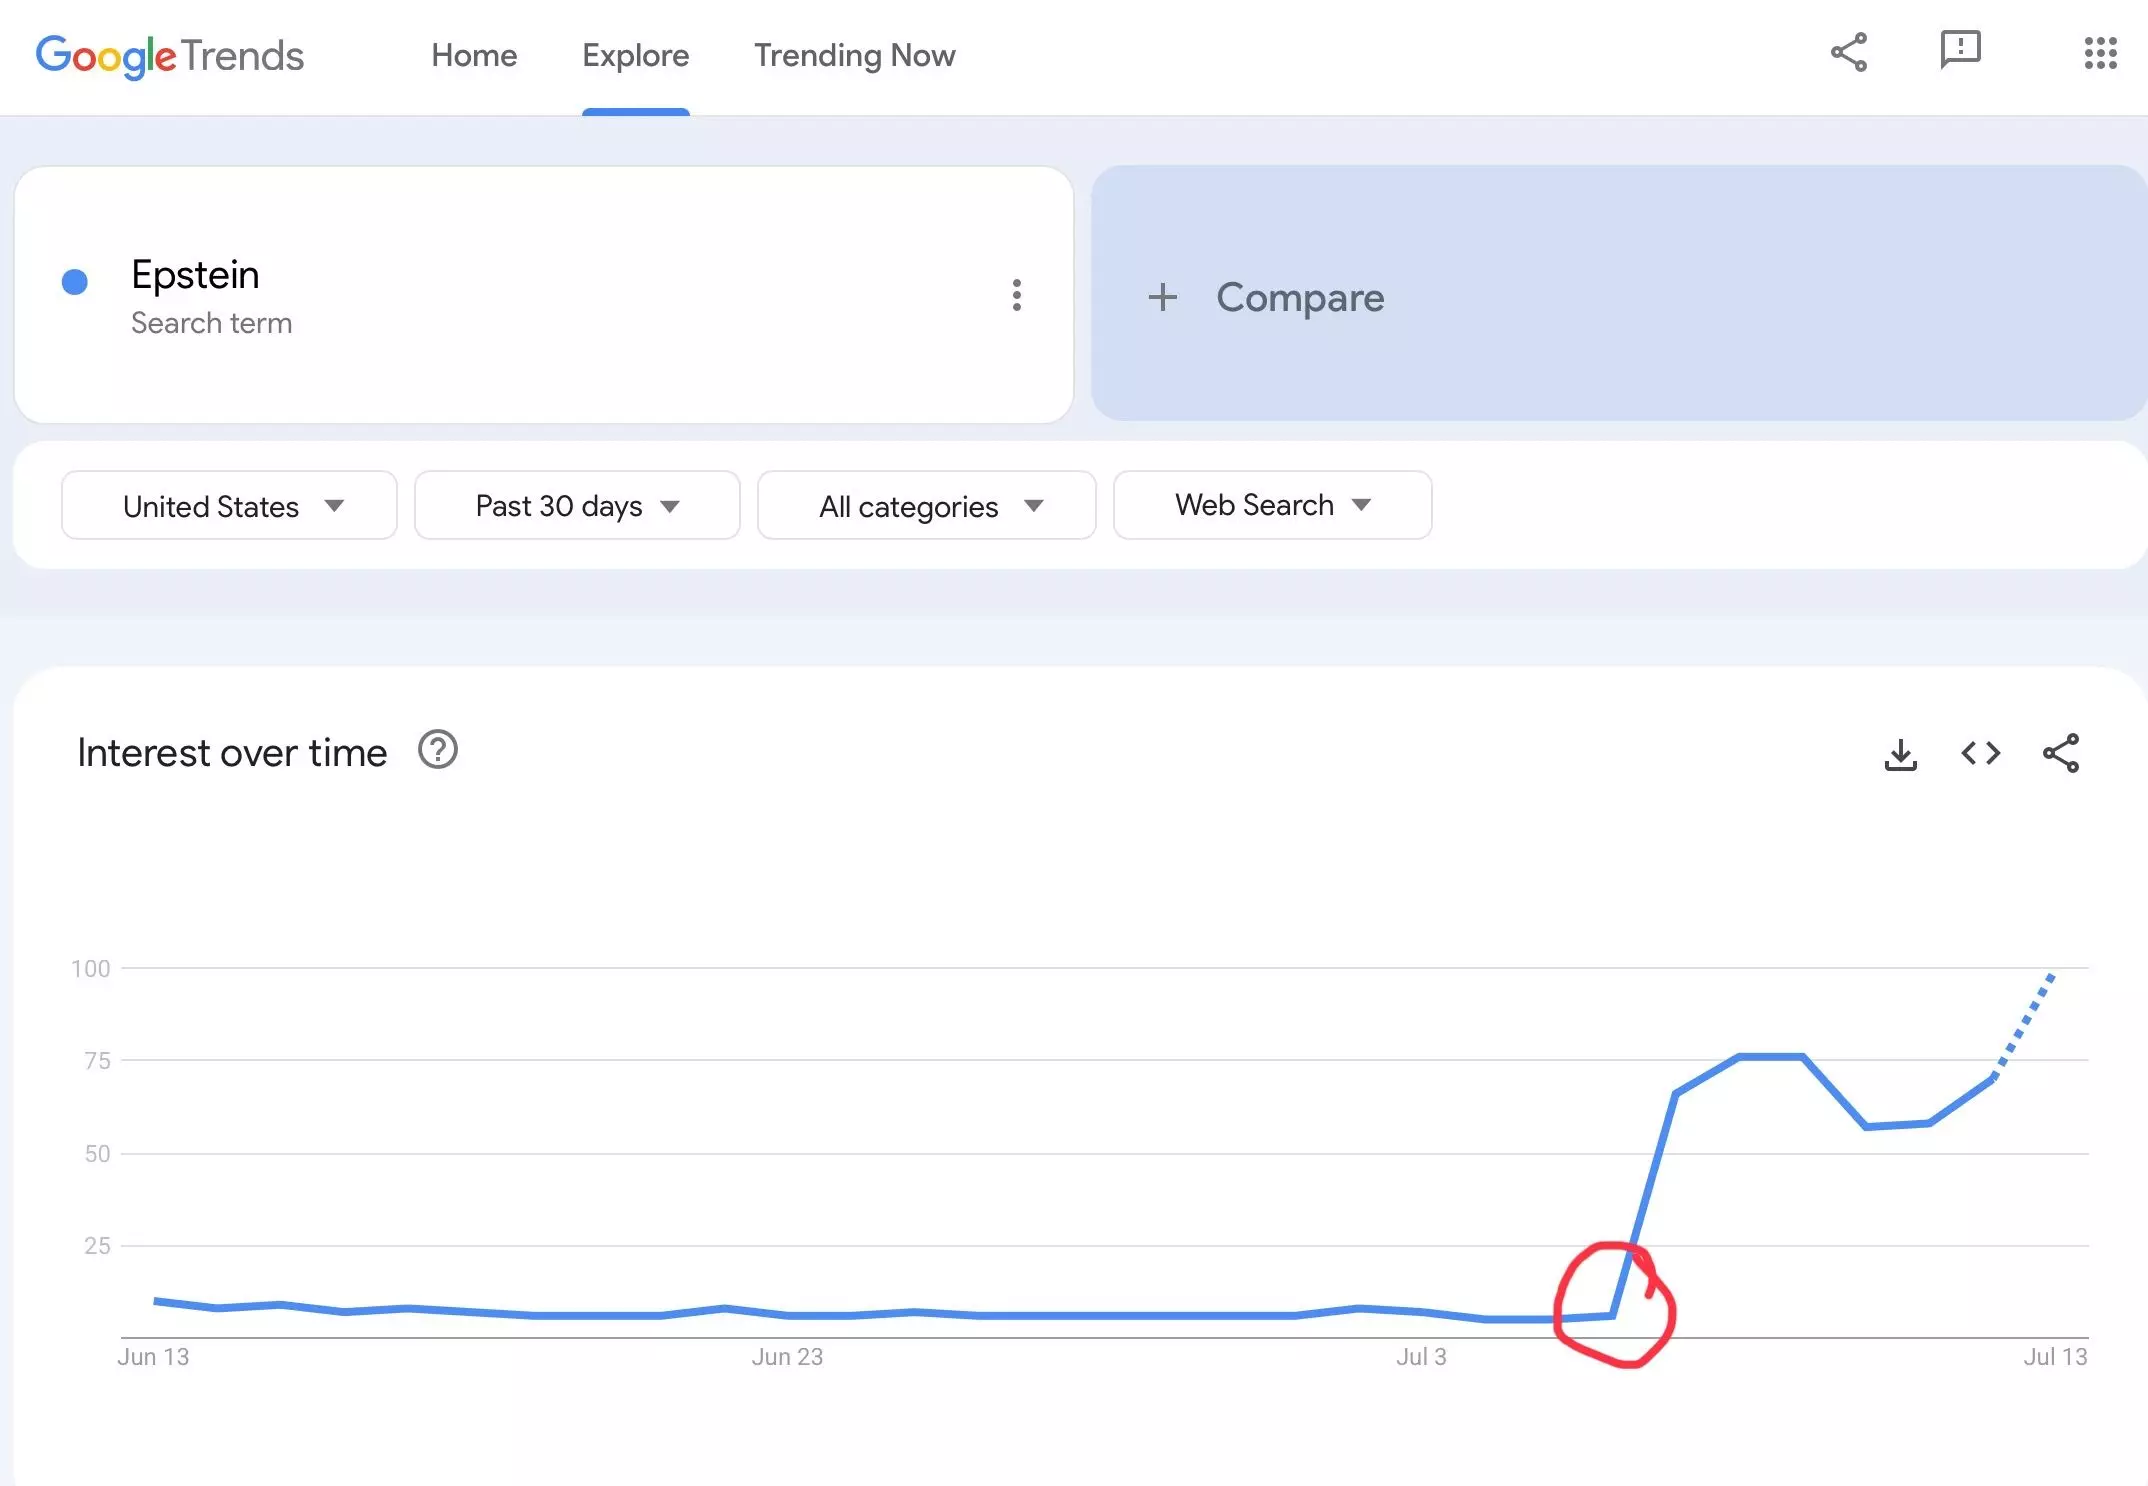Click the Epstein search term field

coord(544,295)
